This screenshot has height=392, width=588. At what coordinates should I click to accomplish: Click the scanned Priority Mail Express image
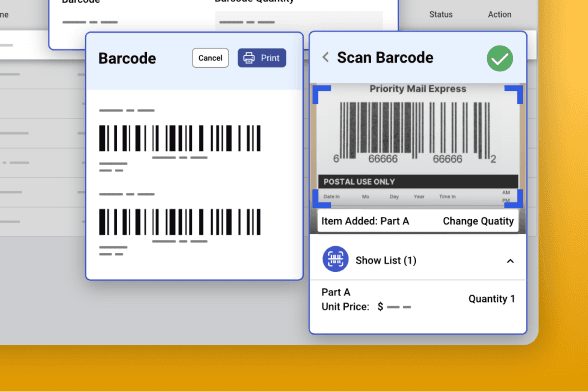point(418,146)
